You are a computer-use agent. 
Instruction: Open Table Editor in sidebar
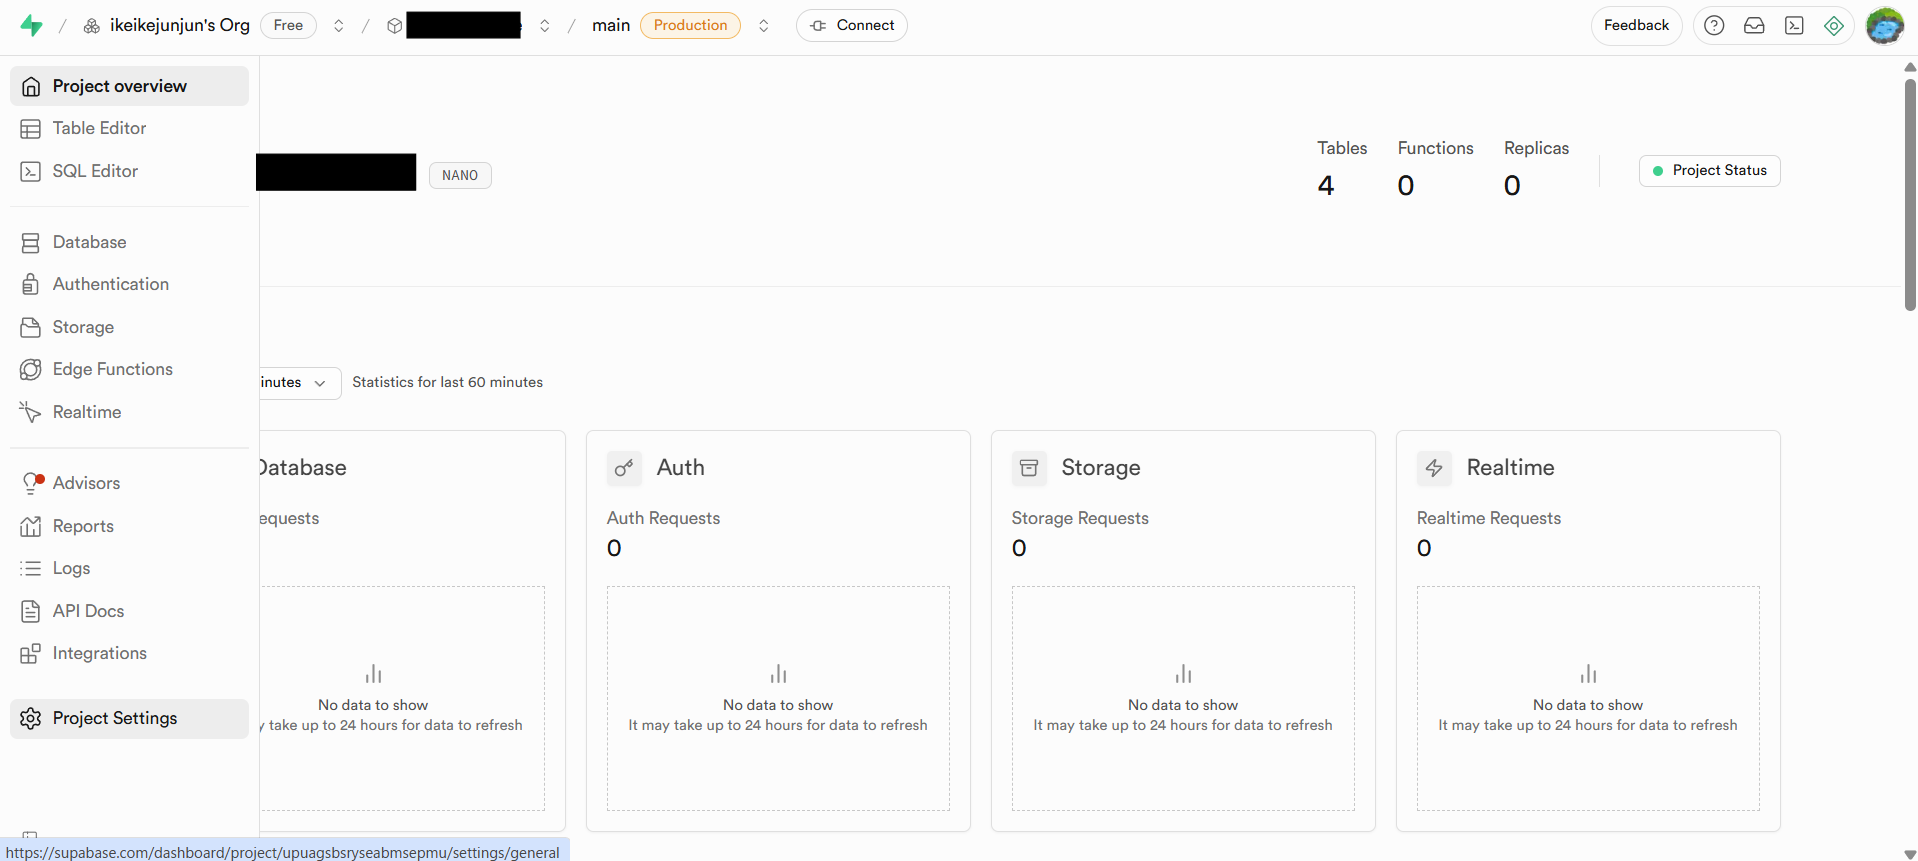99,128
